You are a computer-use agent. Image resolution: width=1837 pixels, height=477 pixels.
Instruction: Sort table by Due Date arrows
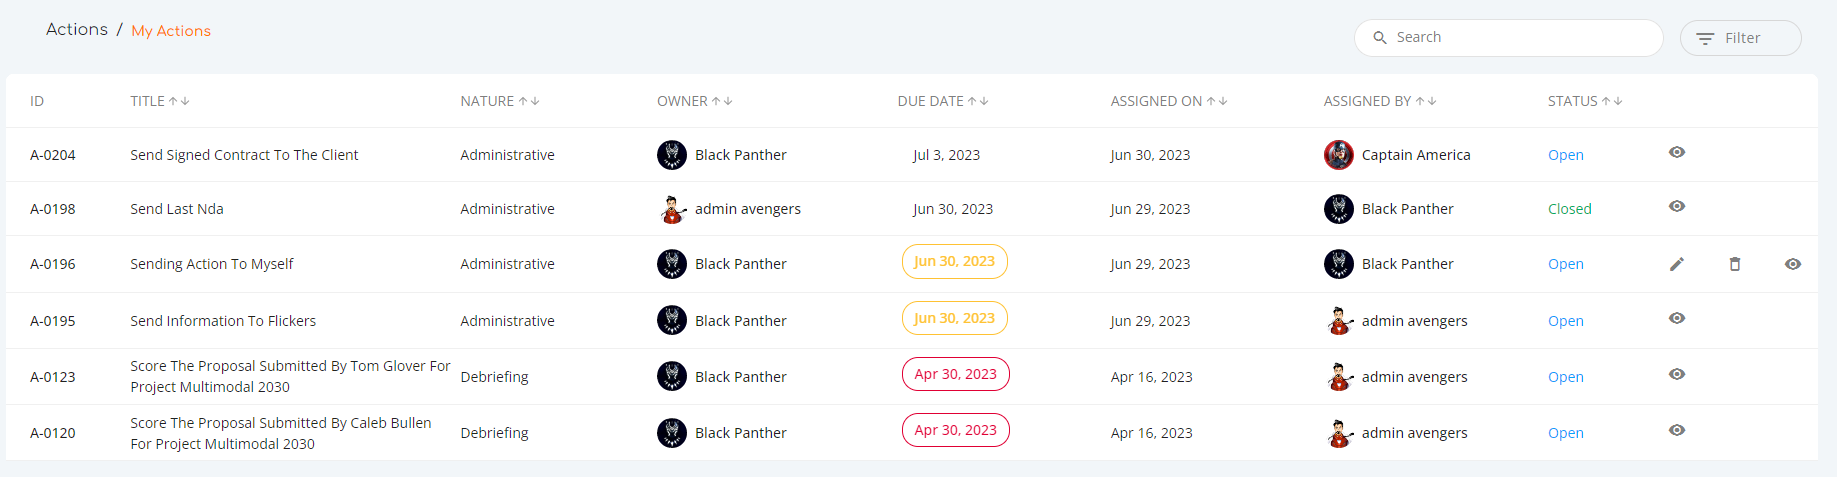pyautogui.click(x=978, y=101)
